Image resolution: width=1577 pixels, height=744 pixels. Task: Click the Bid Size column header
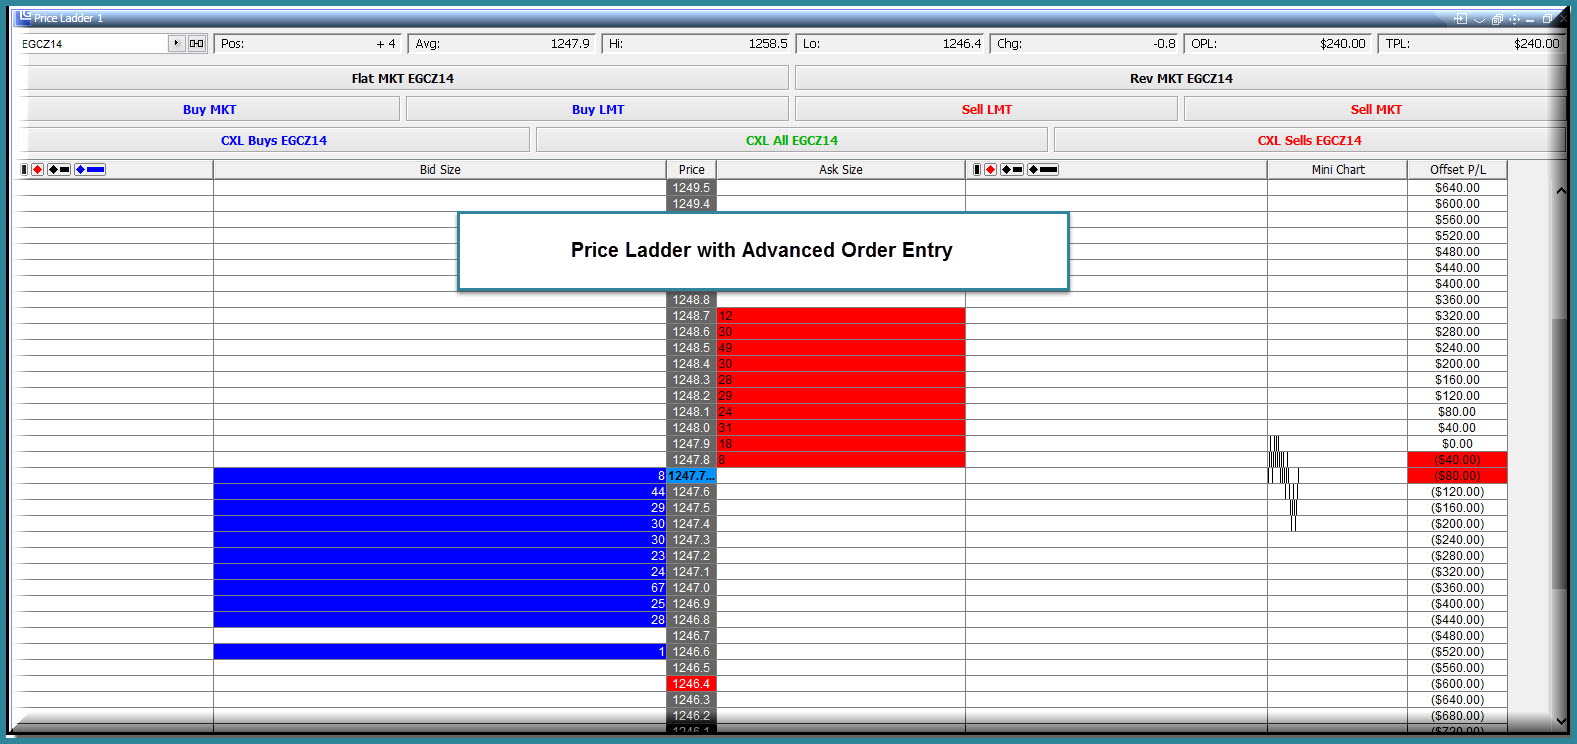coord(440,170)
